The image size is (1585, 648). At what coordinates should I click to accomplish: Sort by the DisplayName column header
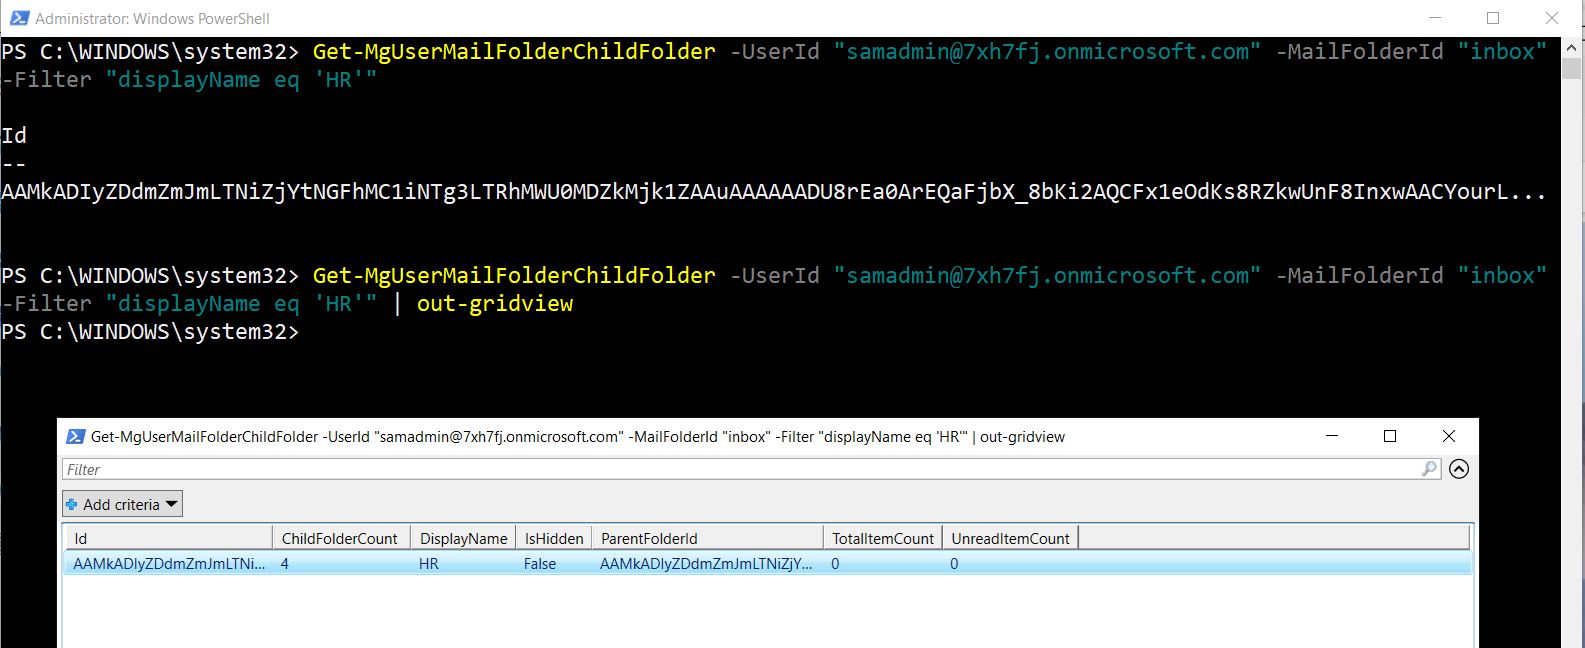pyautogui.click(x=463, y=538)
